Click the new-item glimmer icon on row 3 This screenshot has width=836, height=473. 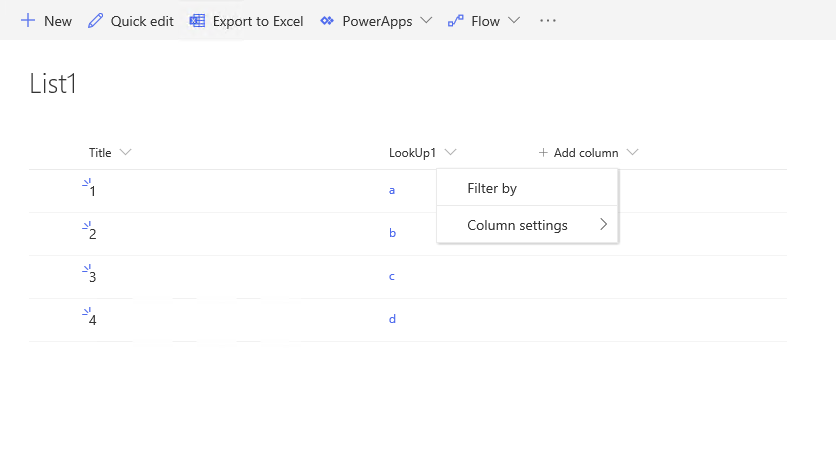tap(87, 269)
